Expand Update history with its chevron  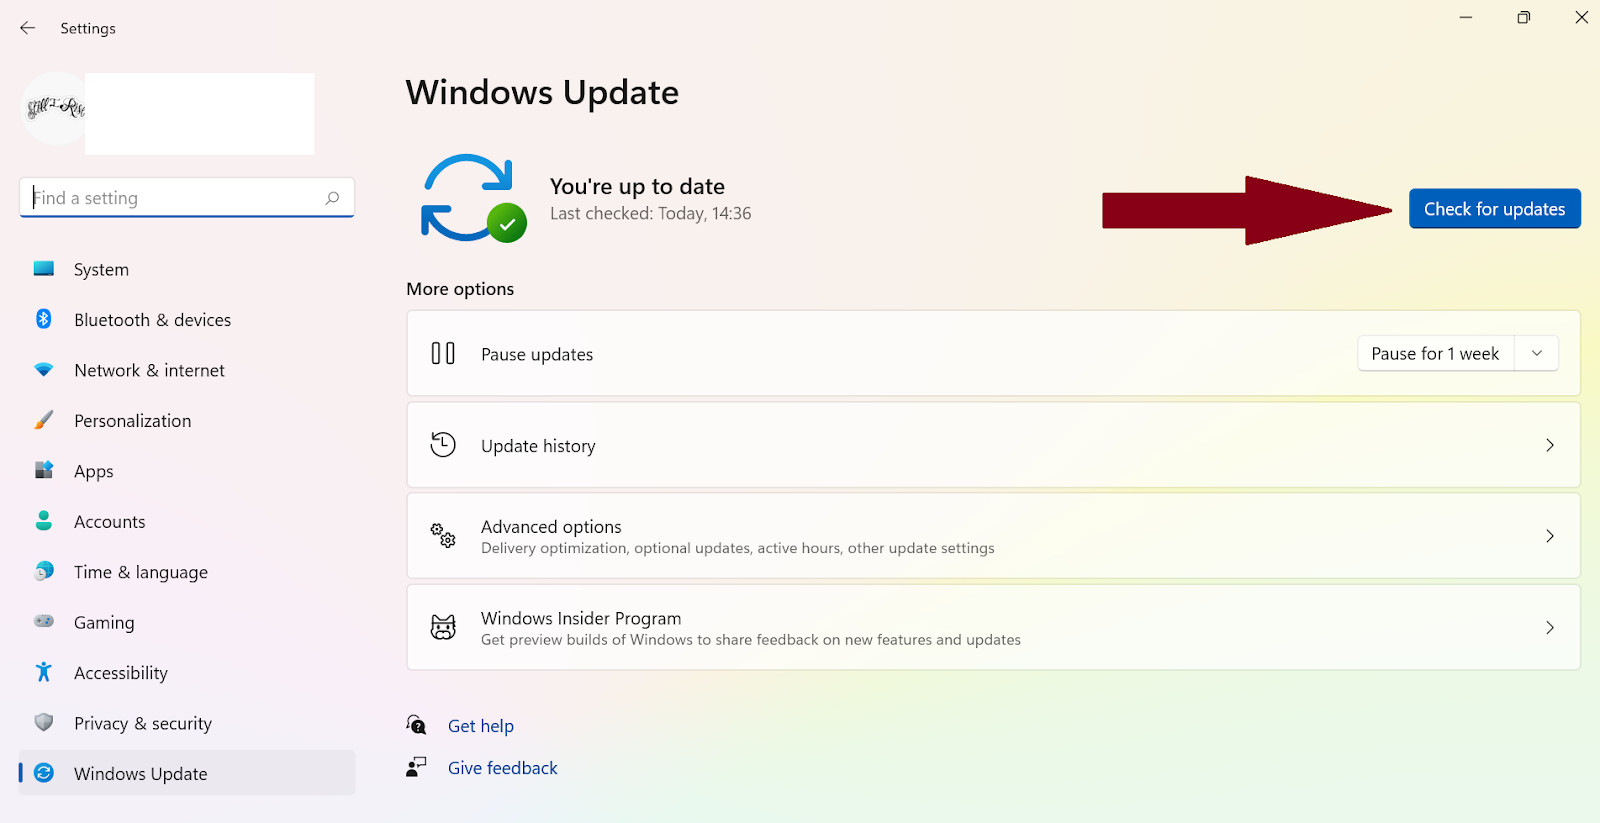[1549, 445]
